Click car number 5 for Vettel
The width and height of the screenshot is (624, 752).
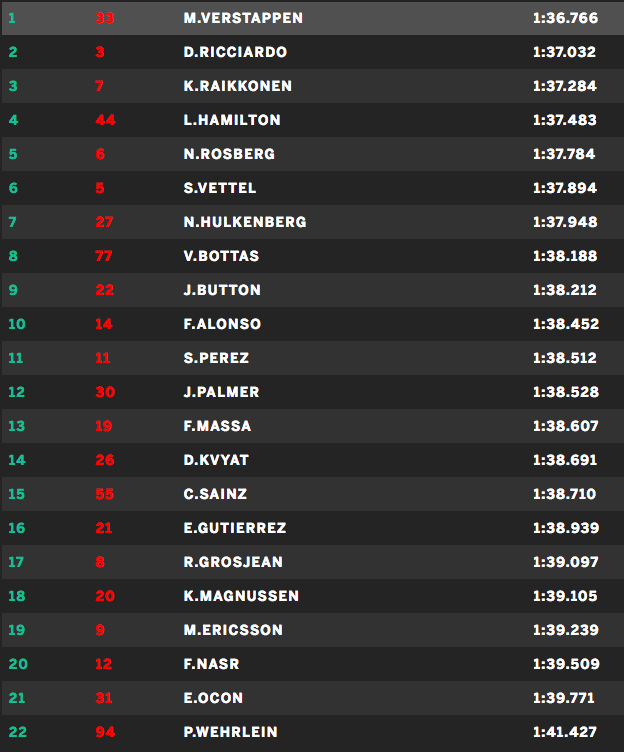click(100, 188)
